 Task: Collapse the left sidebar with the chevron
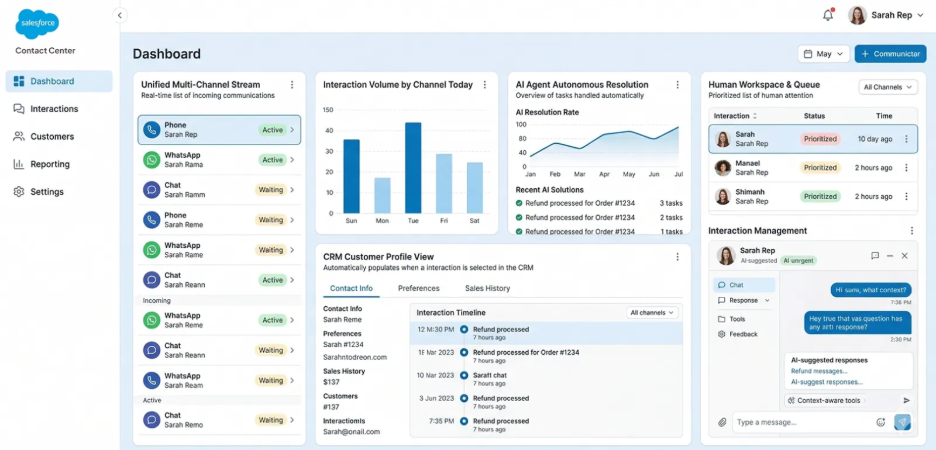point(120,15)
